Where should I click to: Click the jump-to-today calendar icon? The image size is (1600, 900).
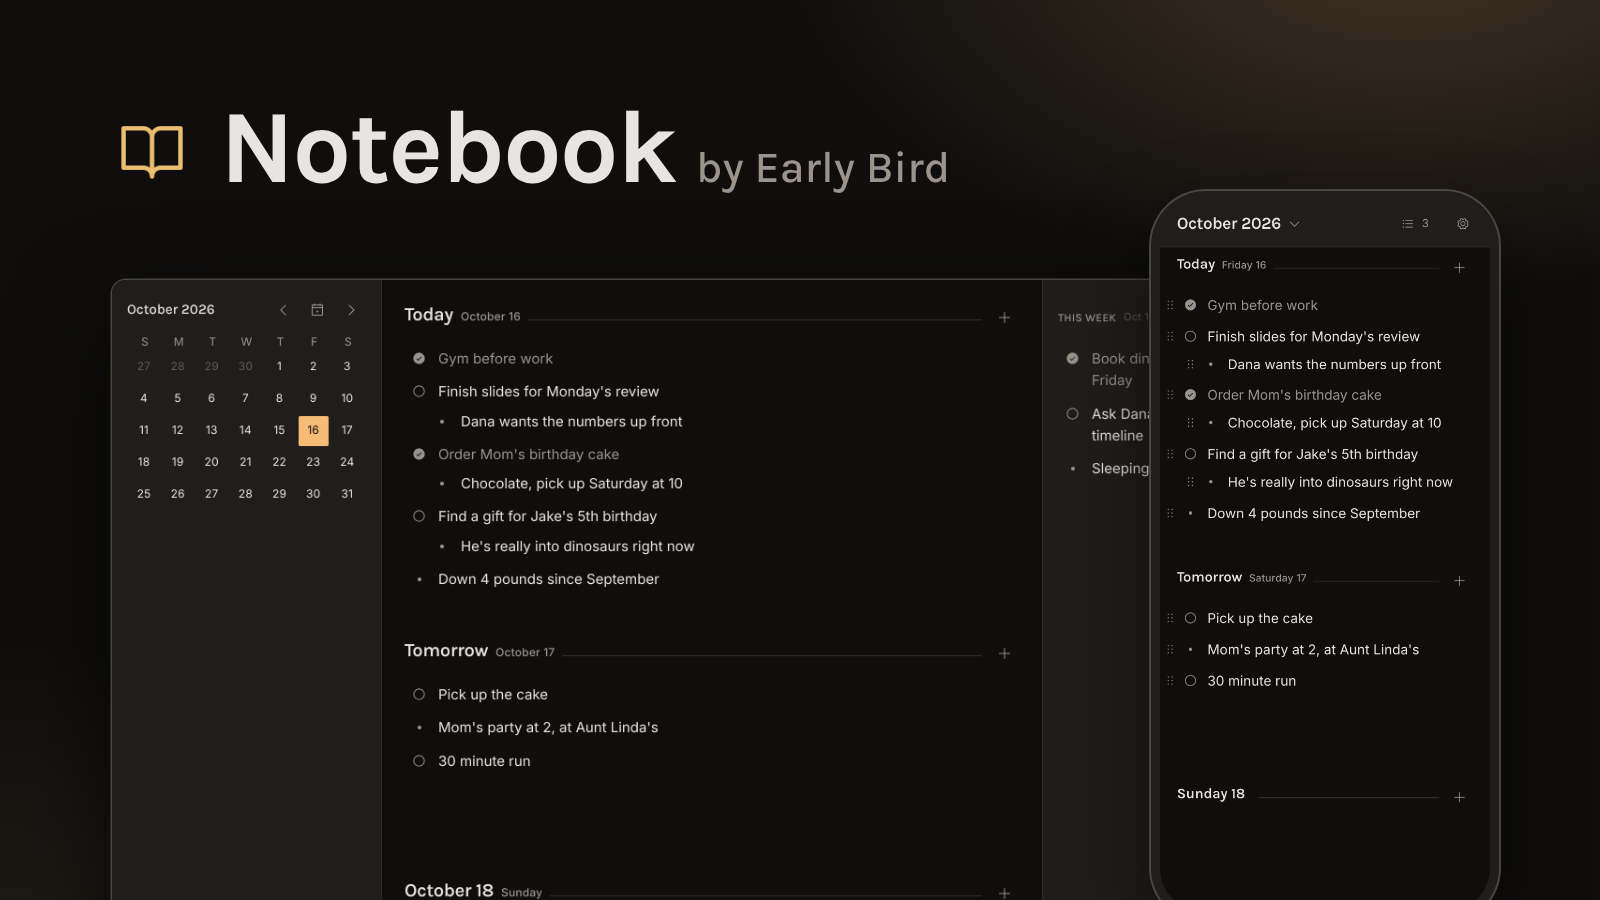click(x=317, y=310)
